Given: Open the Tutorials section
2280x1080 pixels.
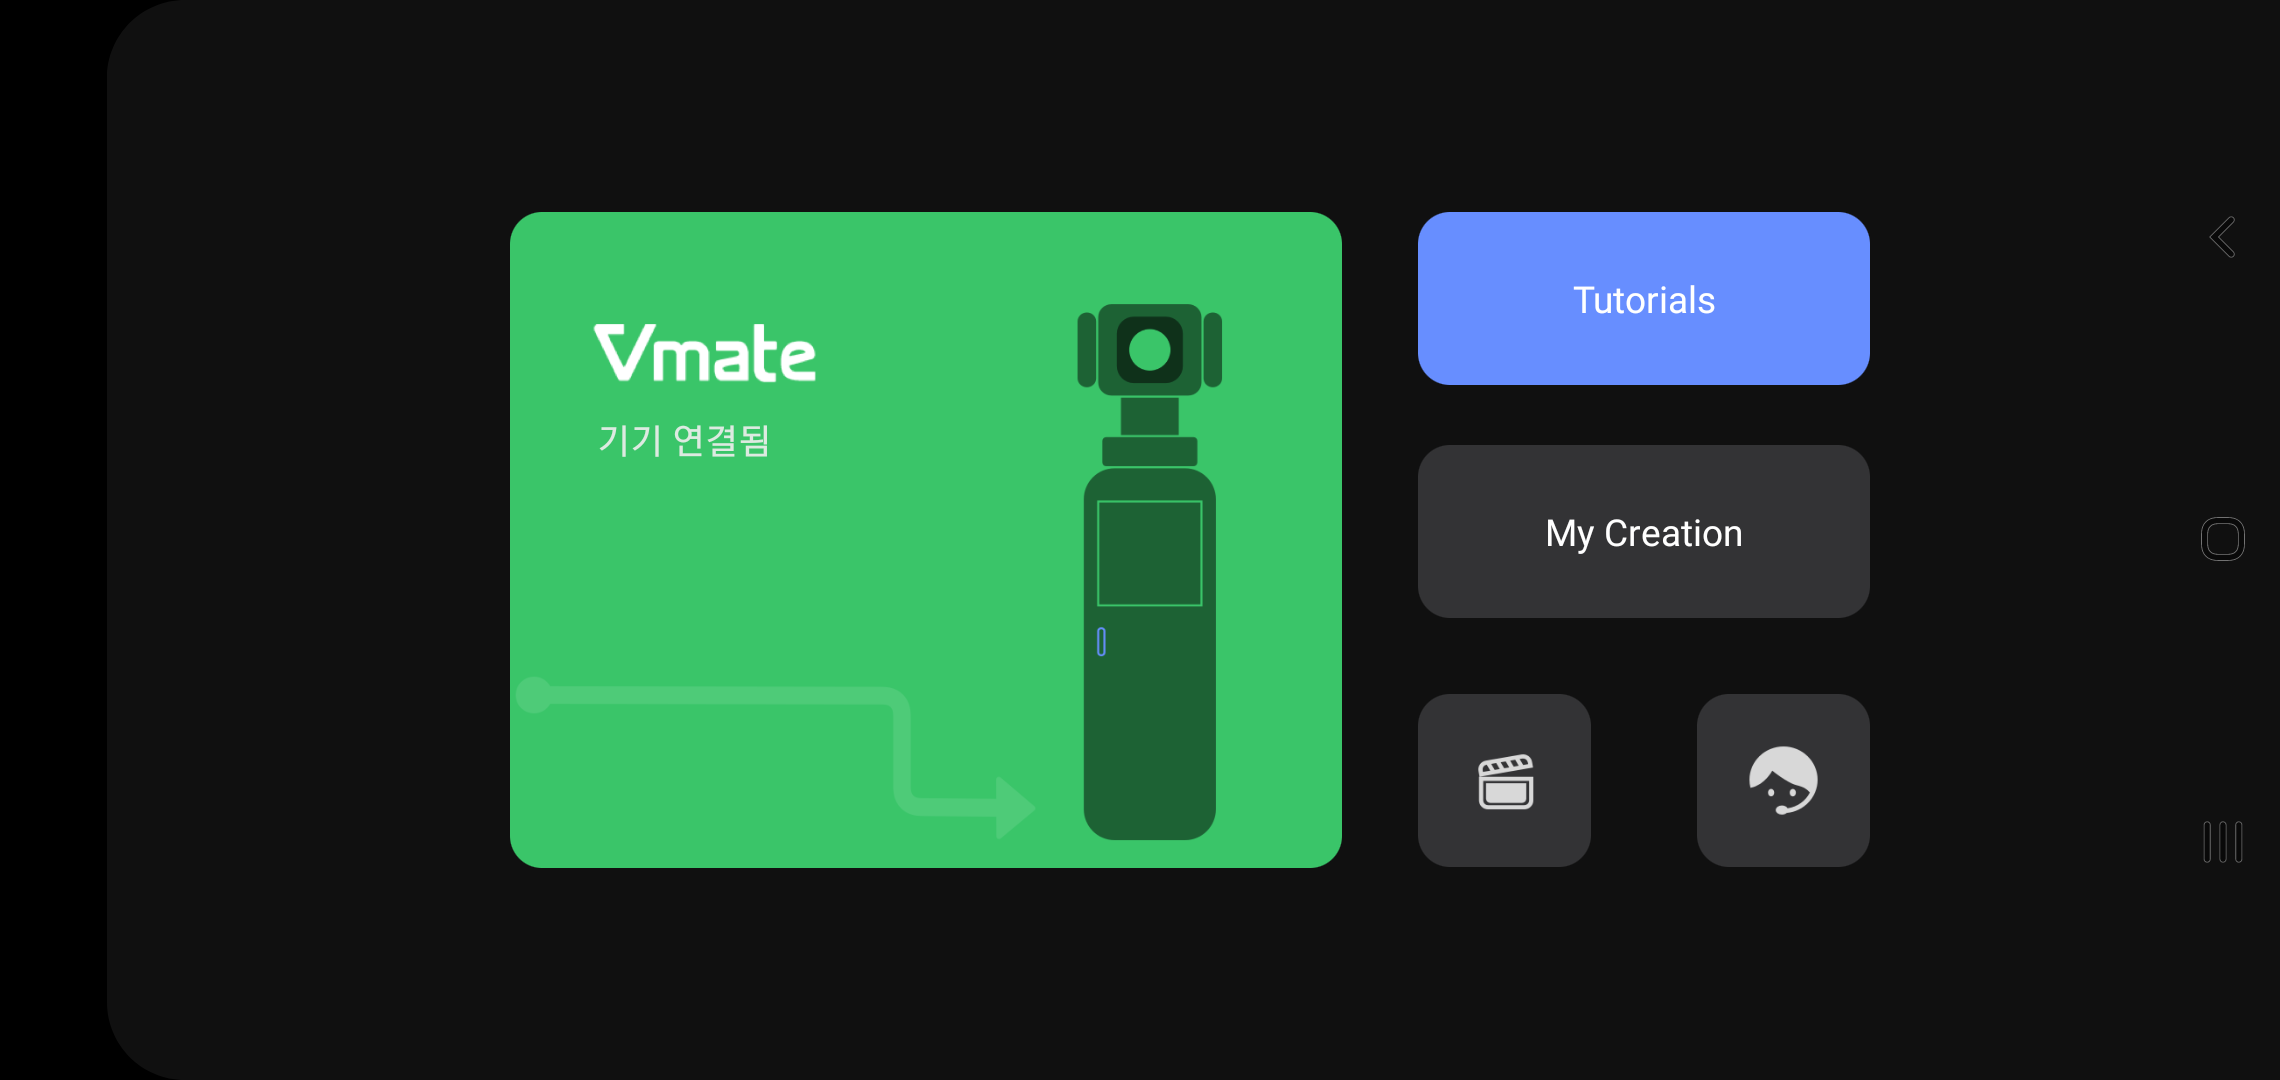Looking at the screenshot, I should [1643, 299].
